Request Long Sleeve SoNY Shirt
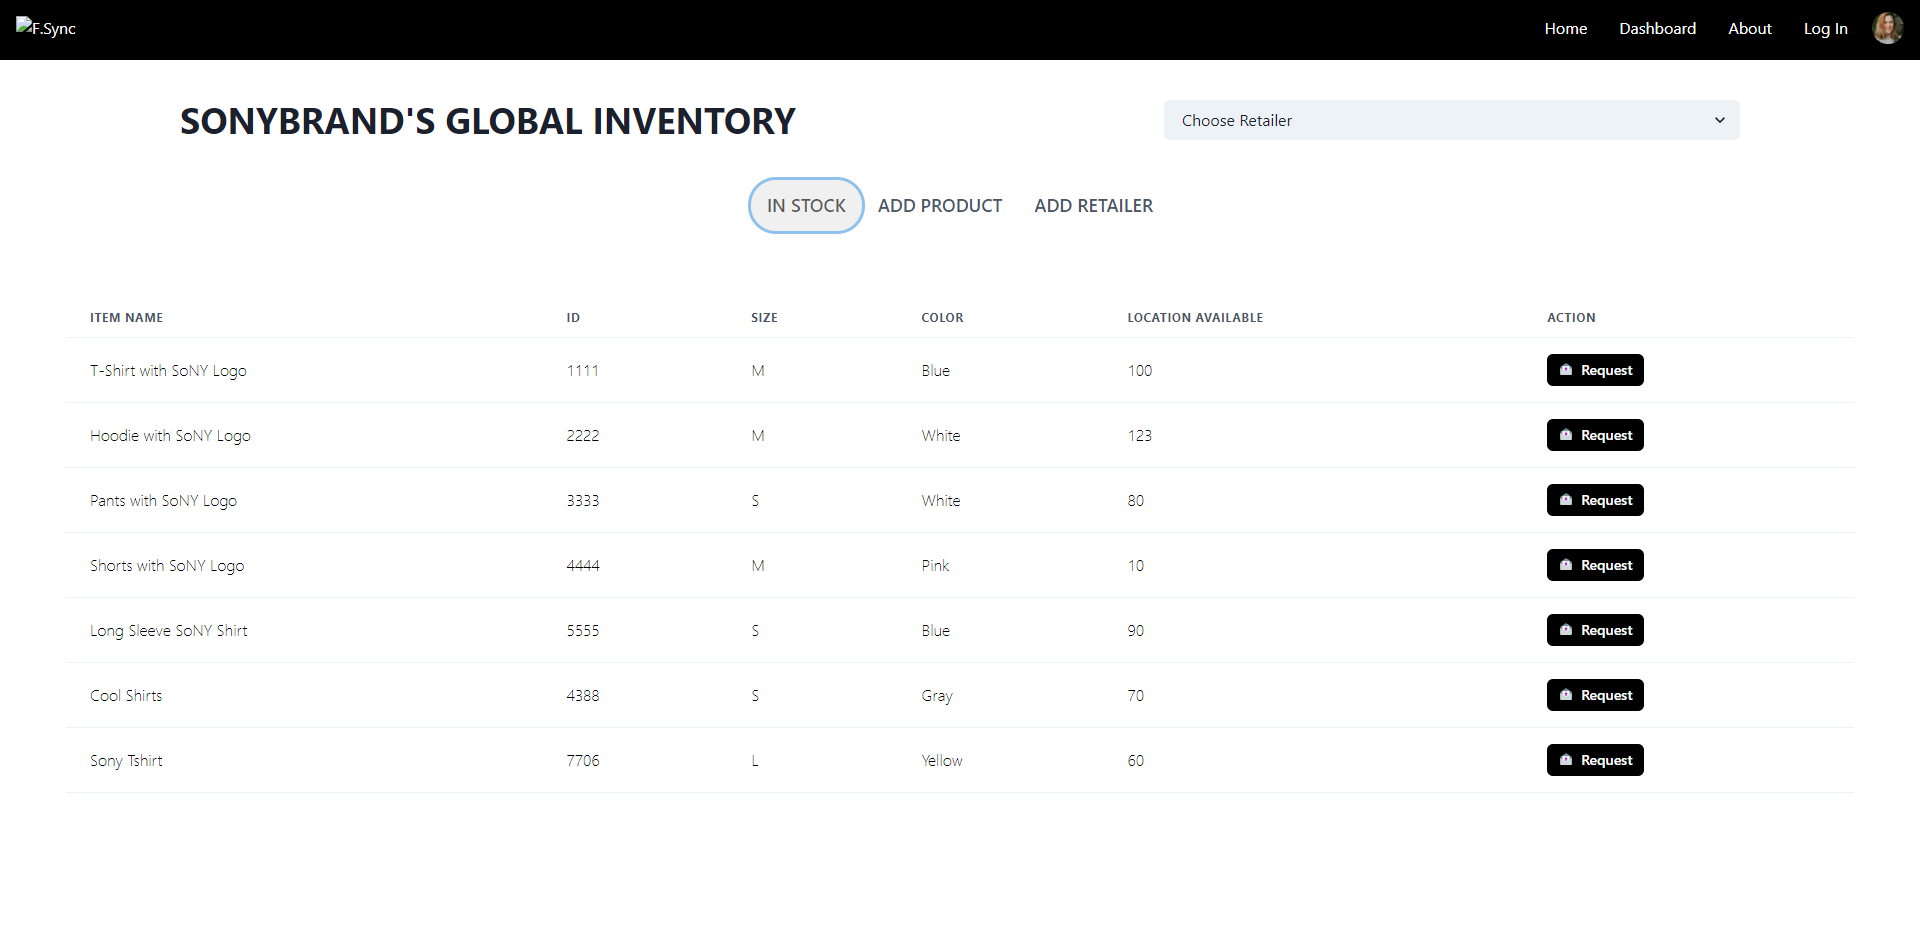 1595,630
